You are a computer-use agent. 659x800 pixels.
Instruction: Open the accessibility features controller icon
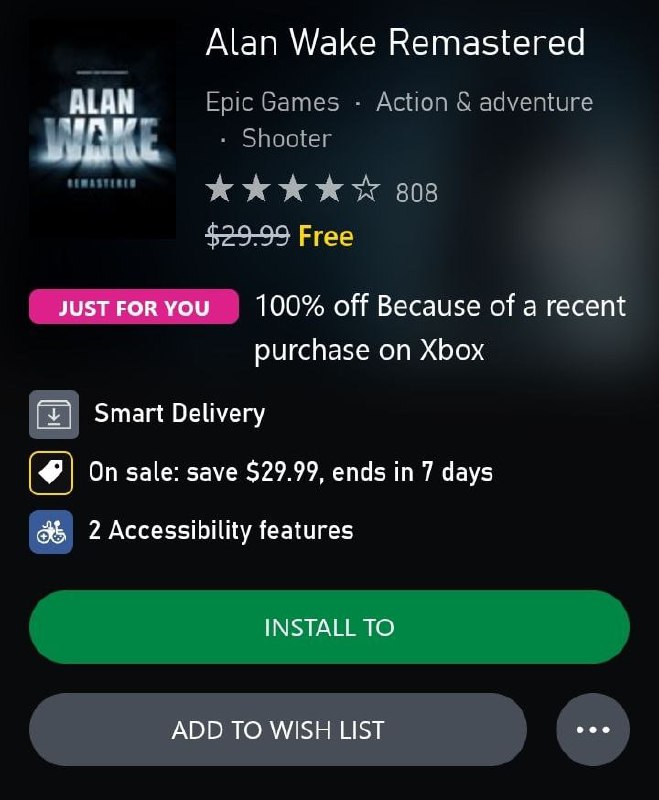[x=51, y=532]
